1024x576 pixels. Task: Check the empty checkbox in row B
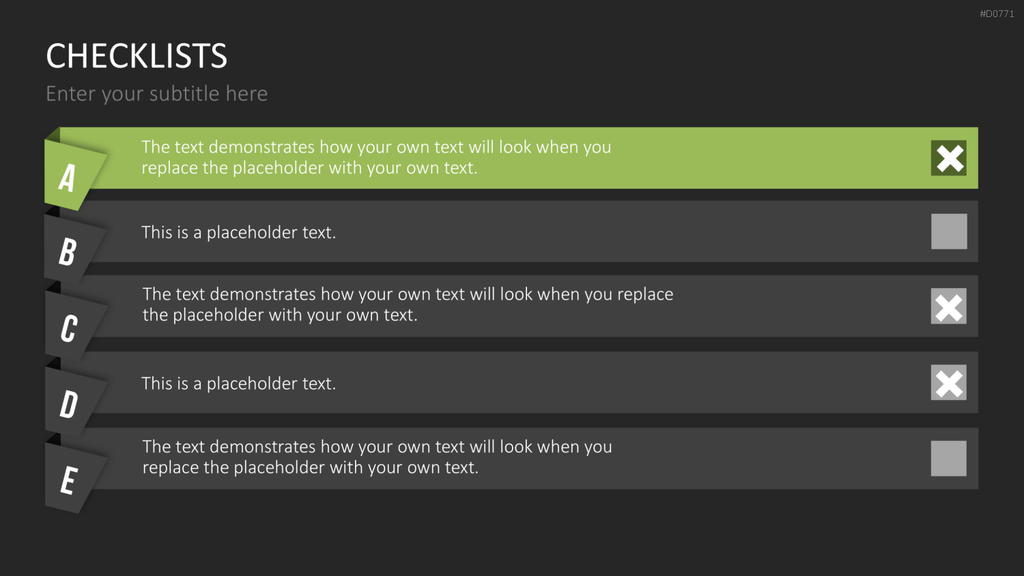[x=948, y=231]
